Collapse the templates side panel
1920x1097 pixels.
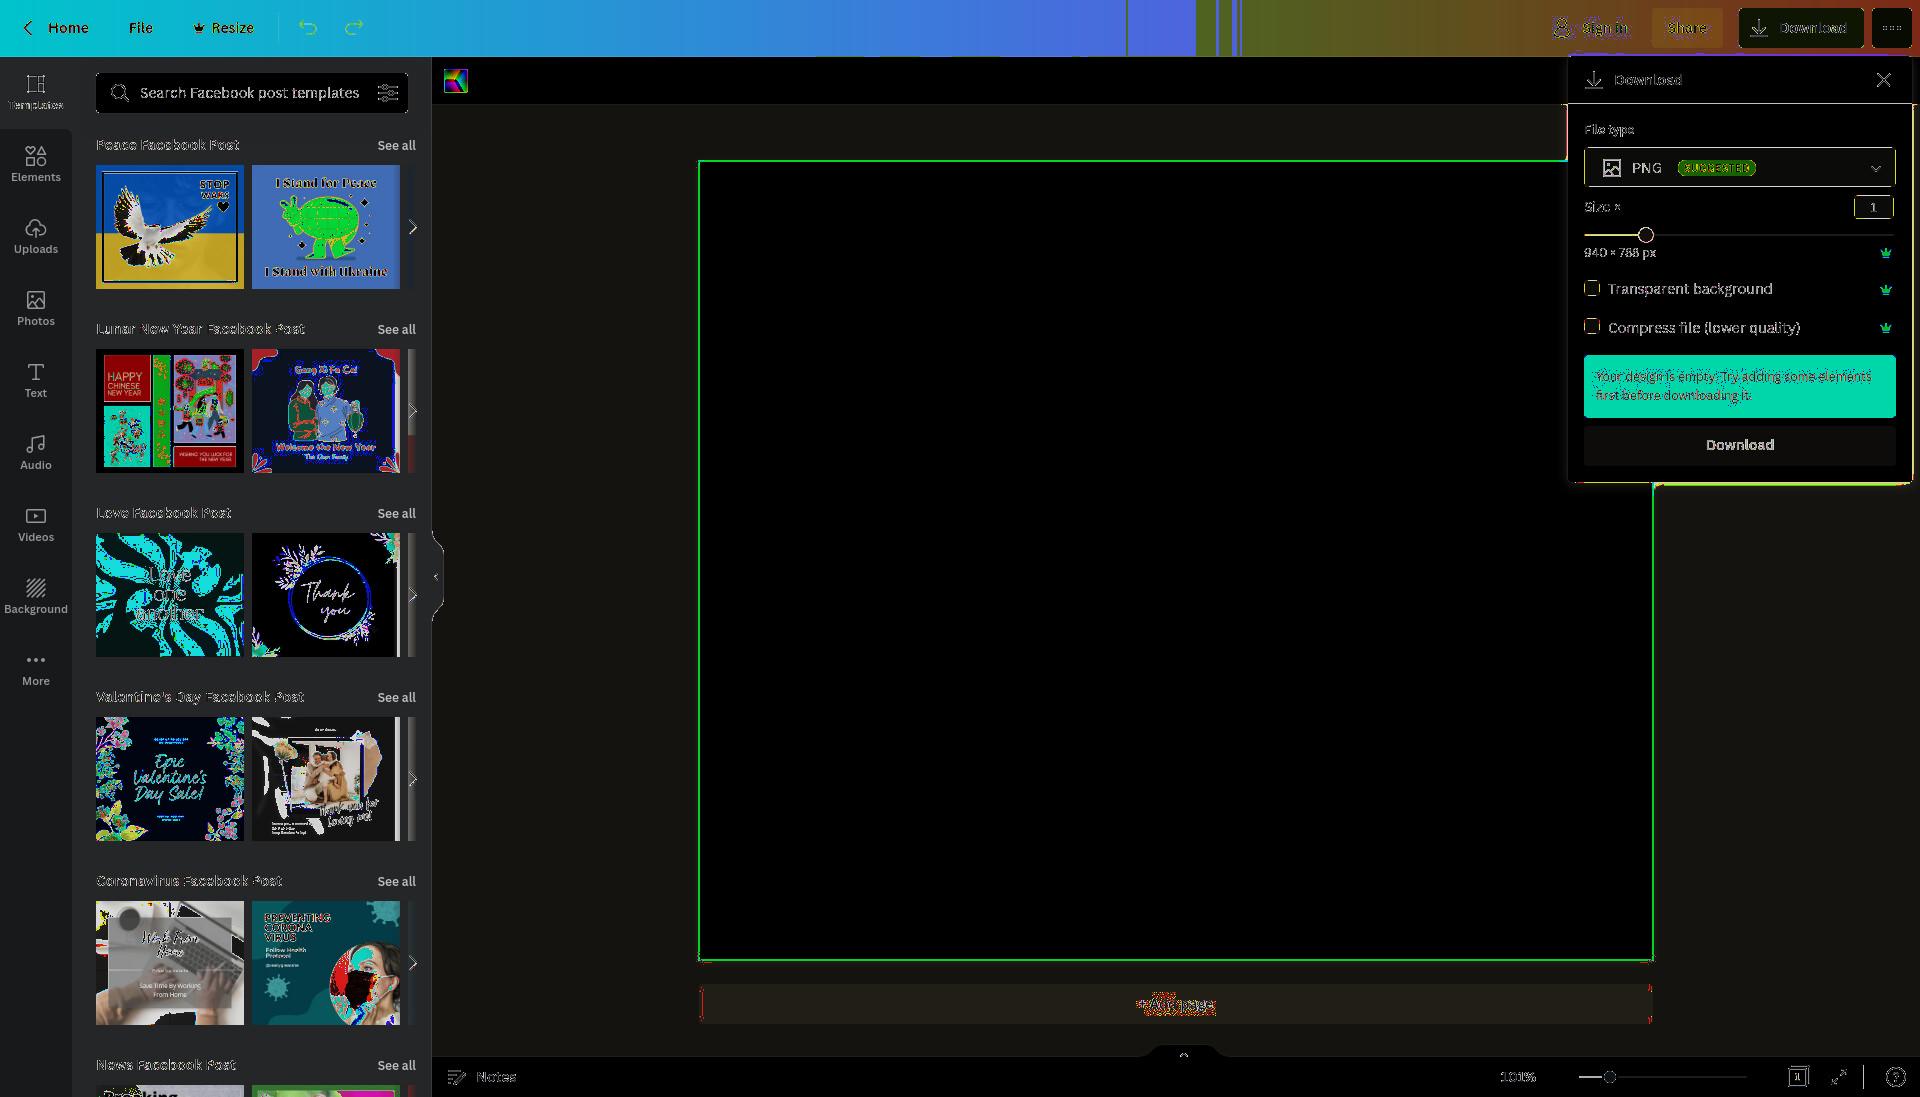coord(436,577)
